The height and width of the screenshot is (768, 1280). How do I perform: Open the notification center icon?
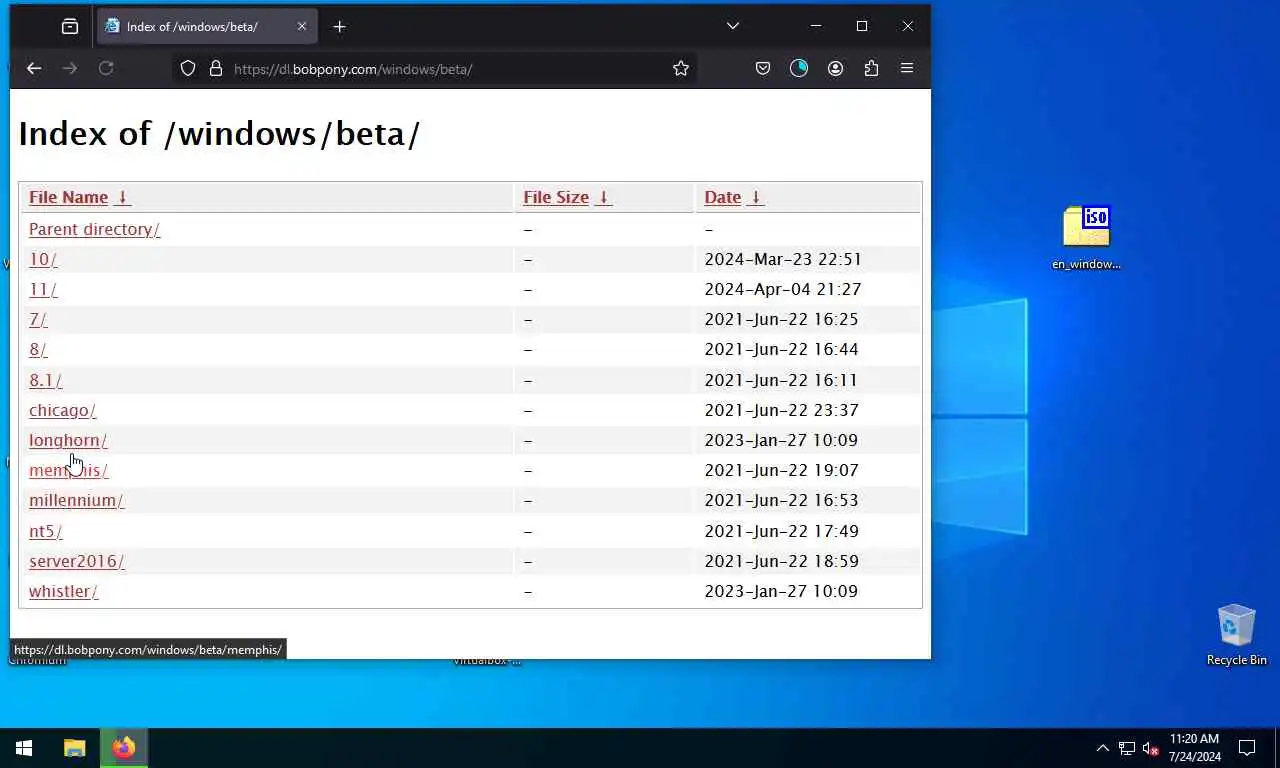coord(1247,748)
